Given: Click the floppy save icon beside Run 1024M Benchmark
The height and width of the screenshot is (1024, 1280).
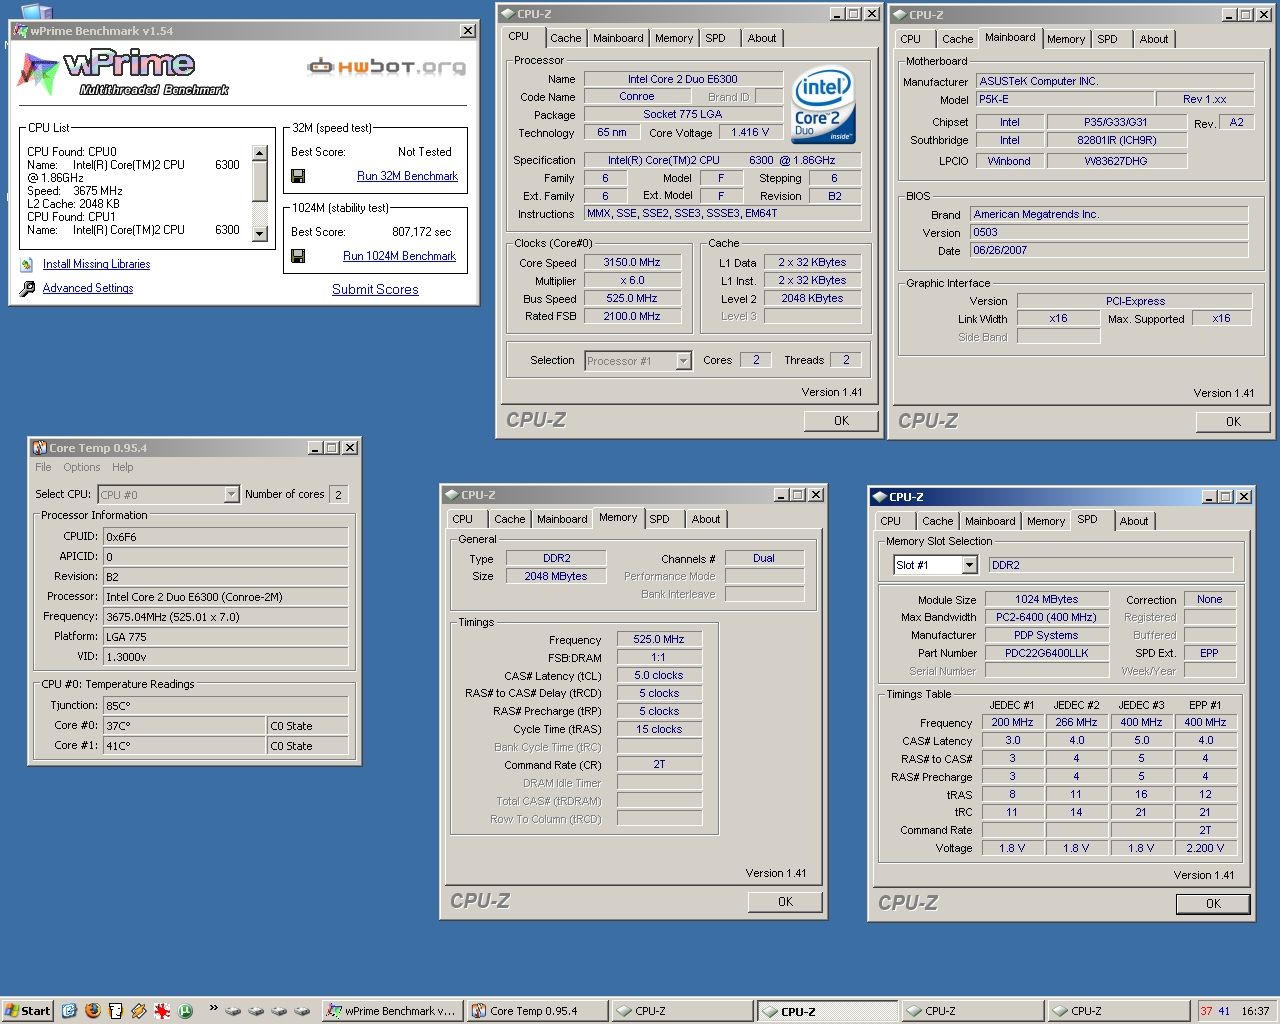Looking at the screenshot, I should (x=297, y=256).
